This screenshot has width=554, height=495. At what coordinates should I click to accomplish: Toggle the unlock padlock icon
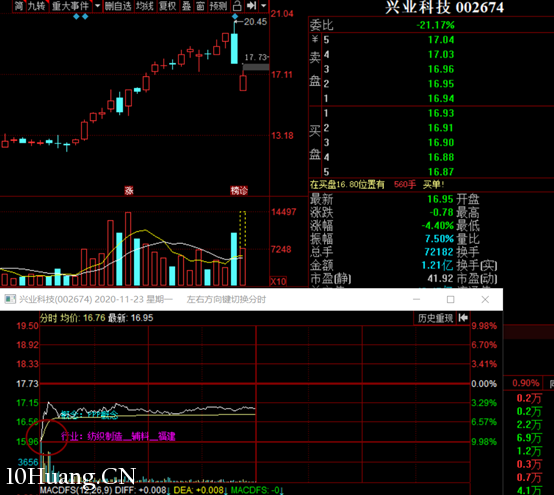pos(237,6)
